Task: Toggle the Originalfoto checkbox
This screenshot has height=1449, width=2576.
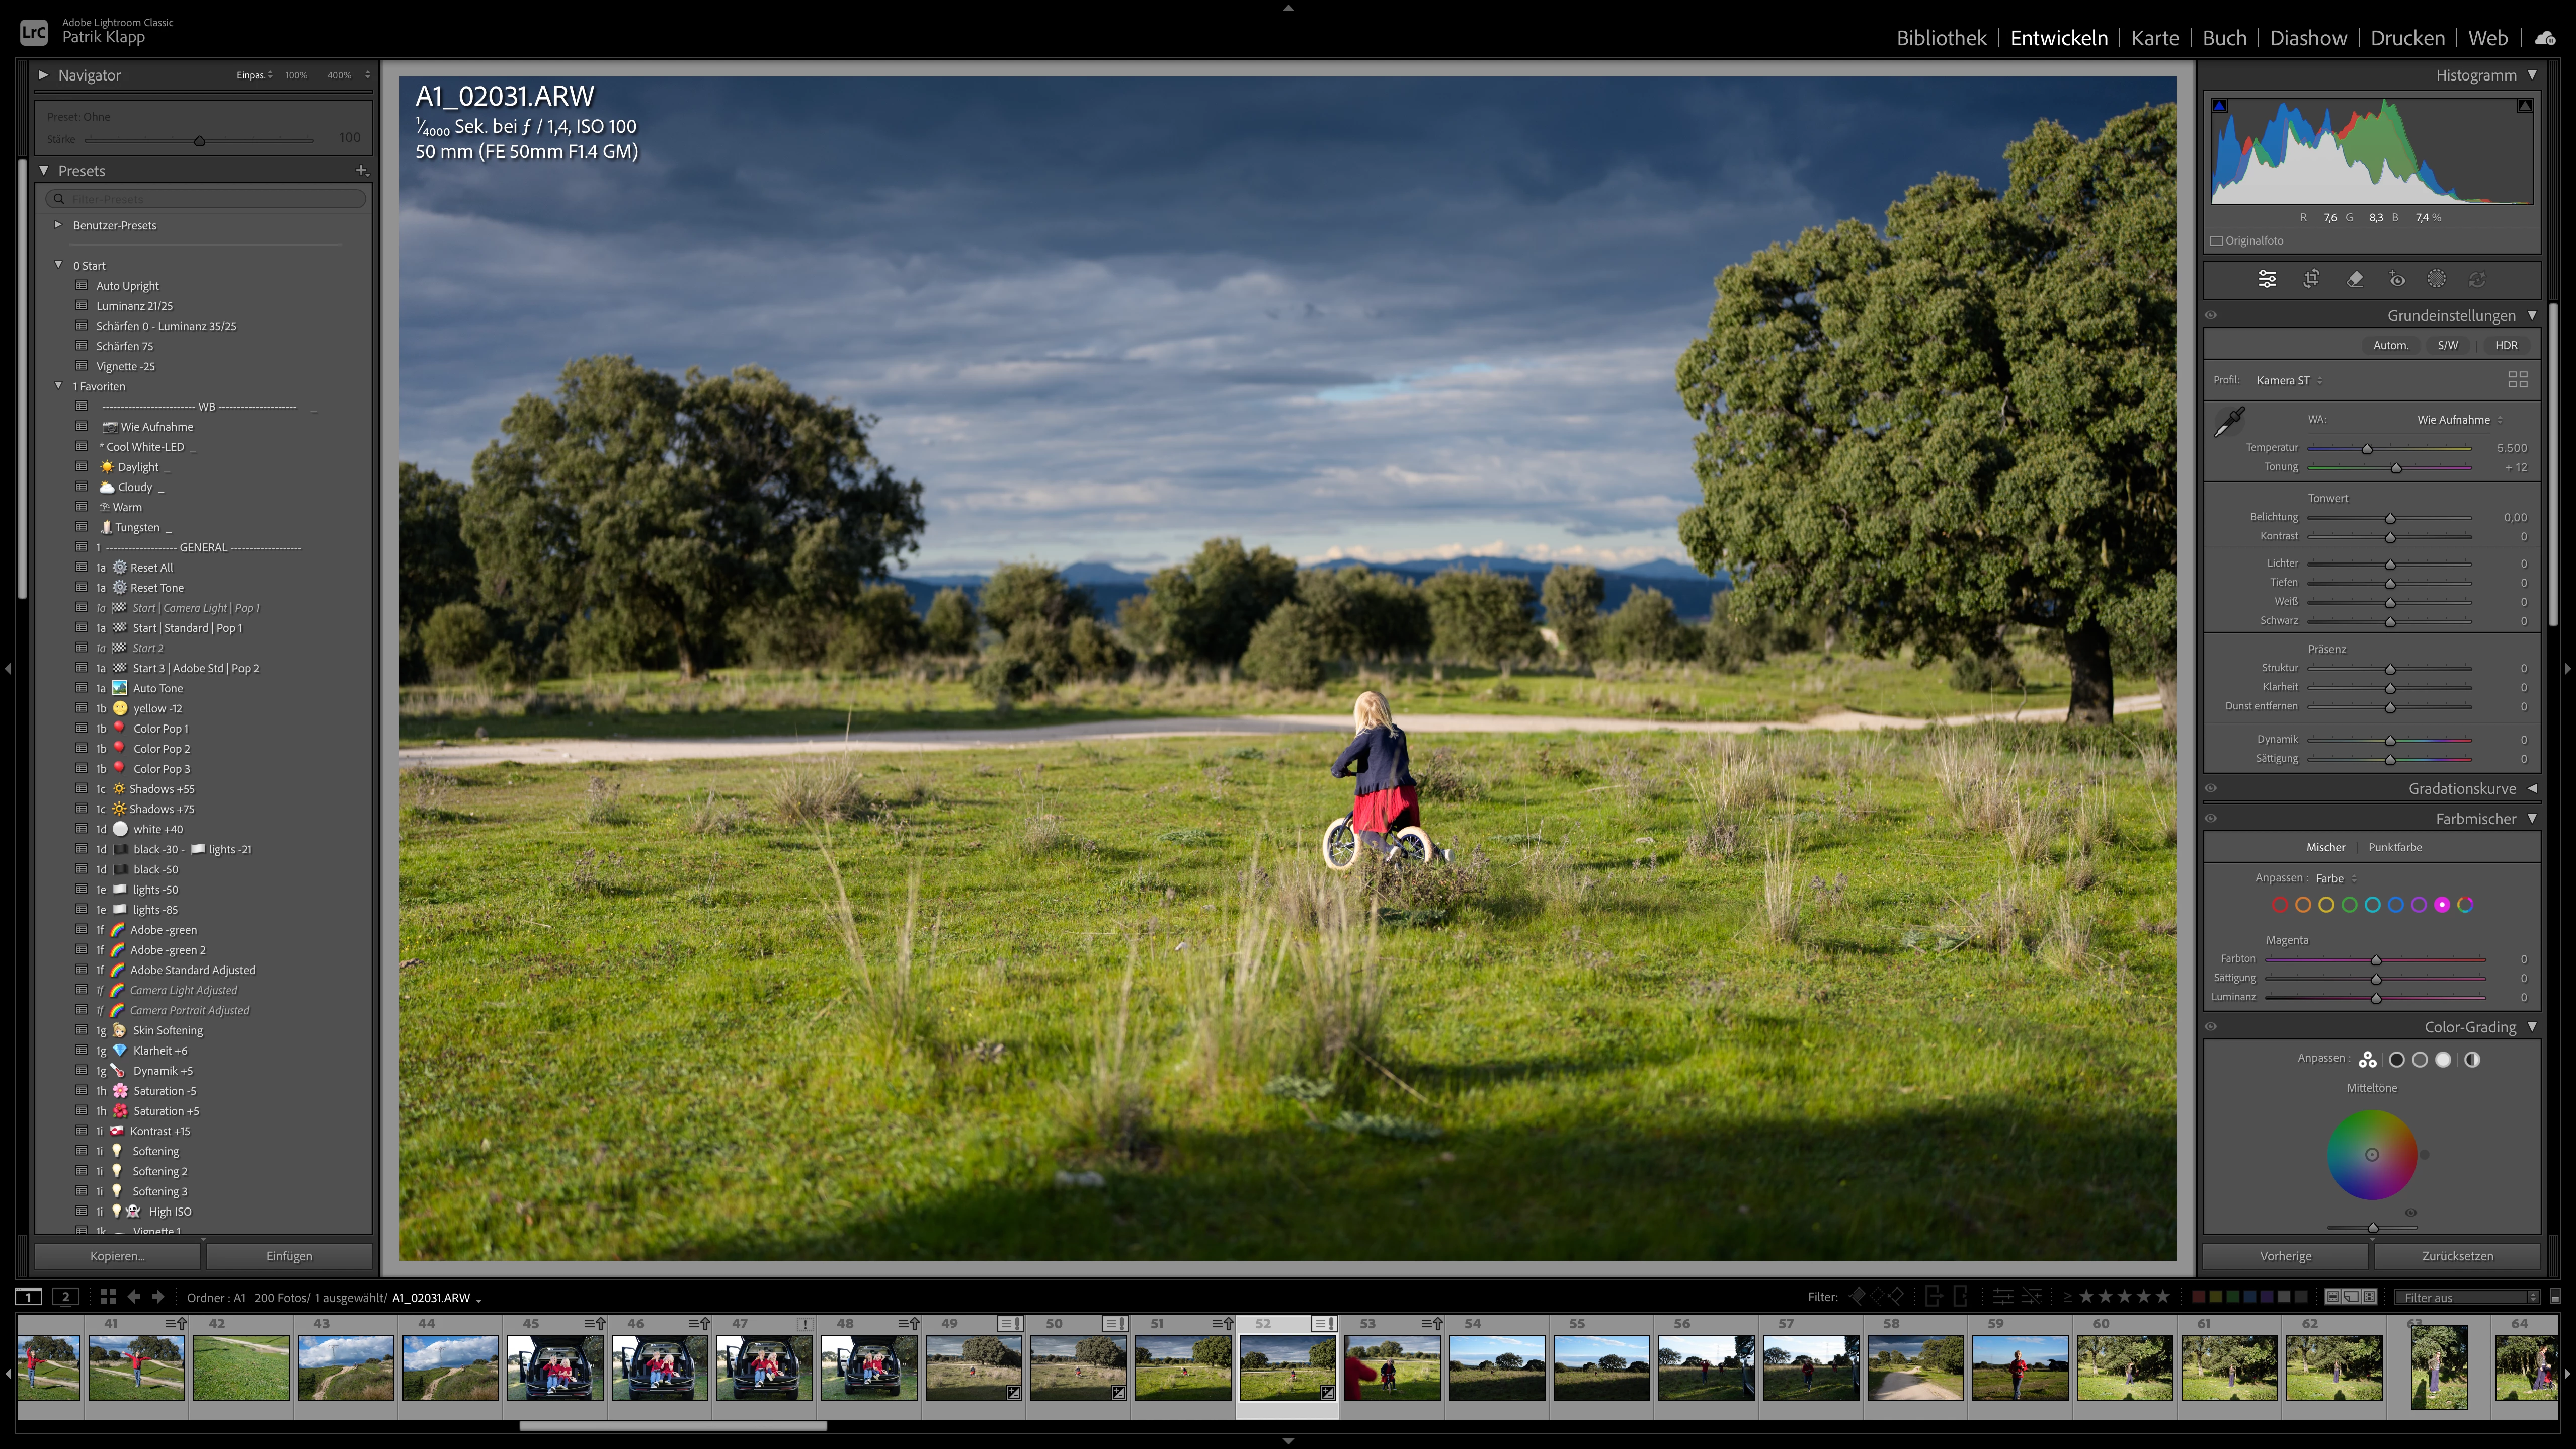Action: click(x=2216, y=241)
